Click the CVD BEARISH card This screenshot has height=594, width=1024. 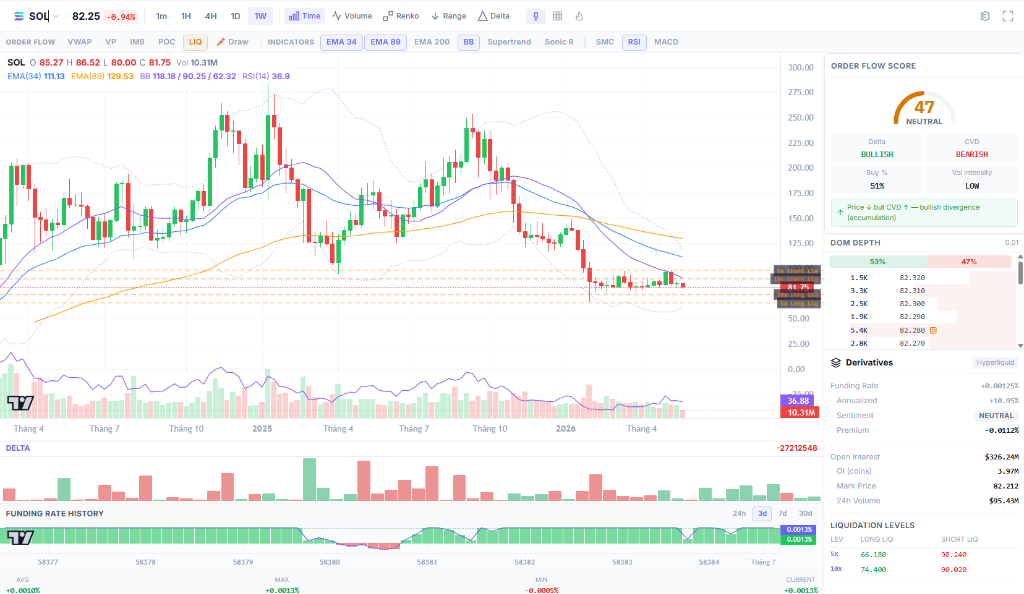click(972, 148)
